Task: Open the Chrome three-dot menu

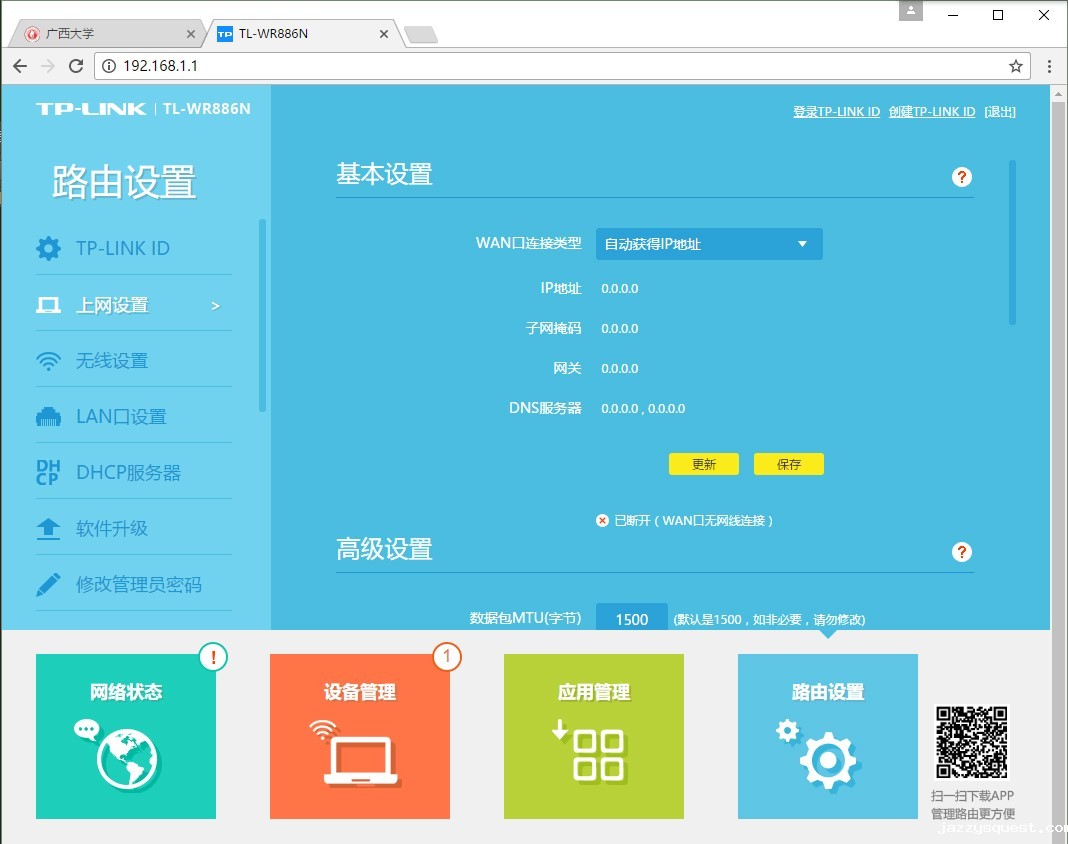Action: click(x=1049, y=66)
